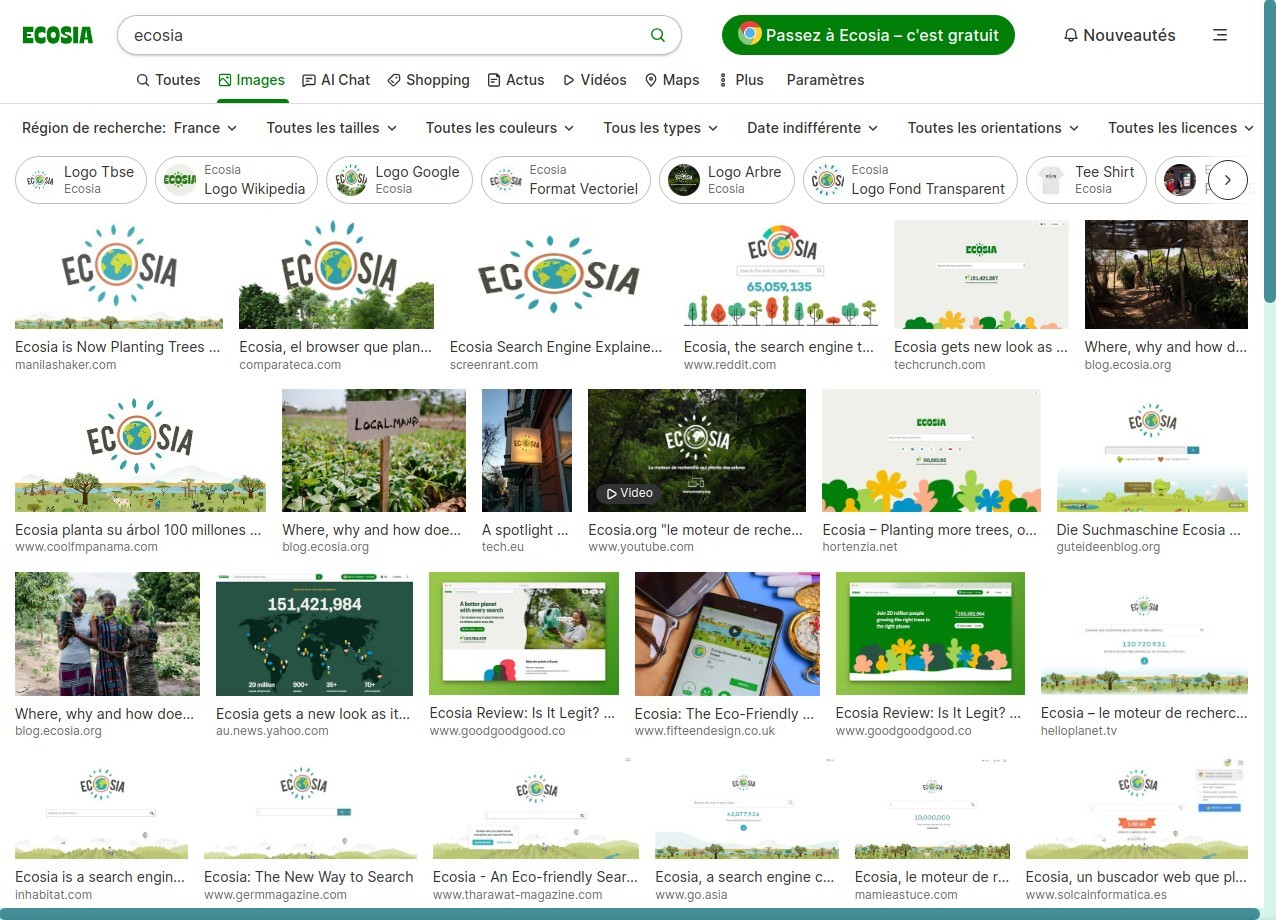
Task: Open the Toutes les couleurs filter dropdown
Action: [x=498, y=128]
